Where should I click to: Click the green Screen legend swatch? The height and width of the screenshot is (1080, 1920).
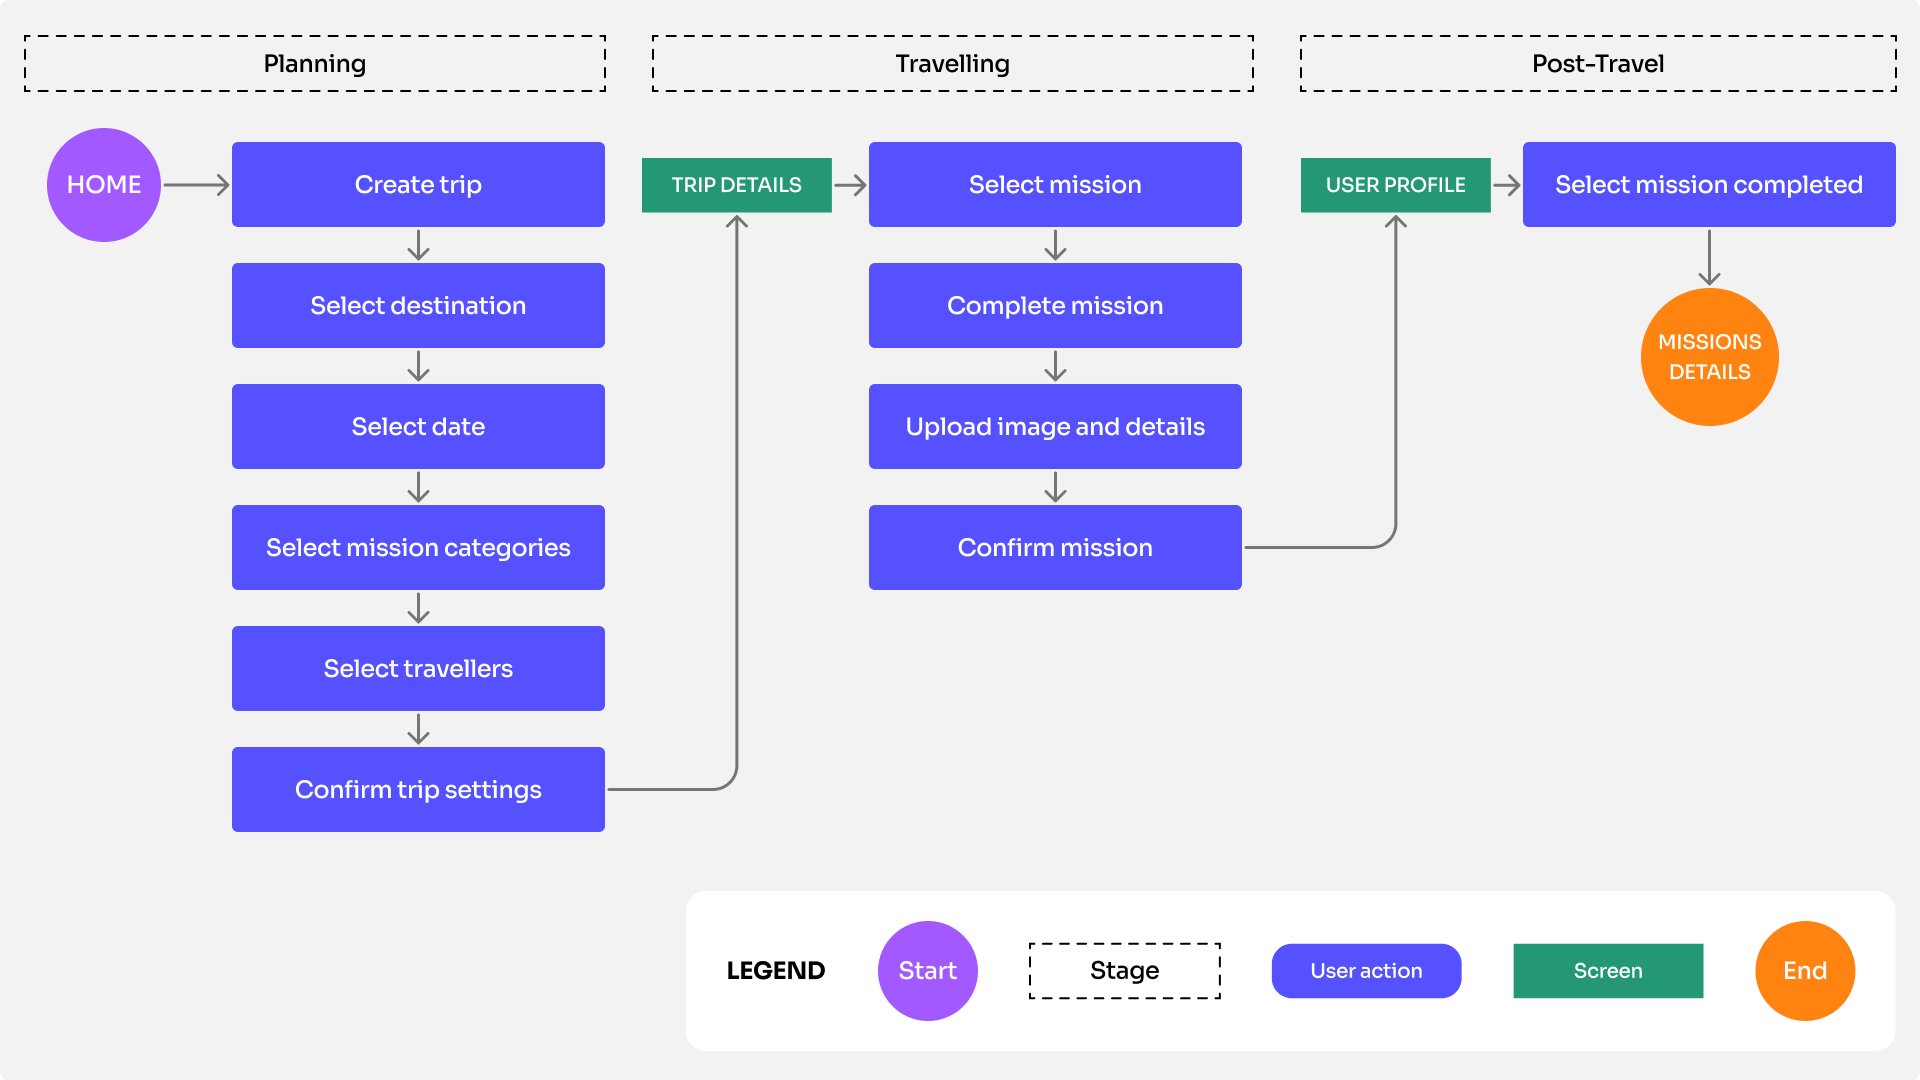click(x=1607, y=970)
